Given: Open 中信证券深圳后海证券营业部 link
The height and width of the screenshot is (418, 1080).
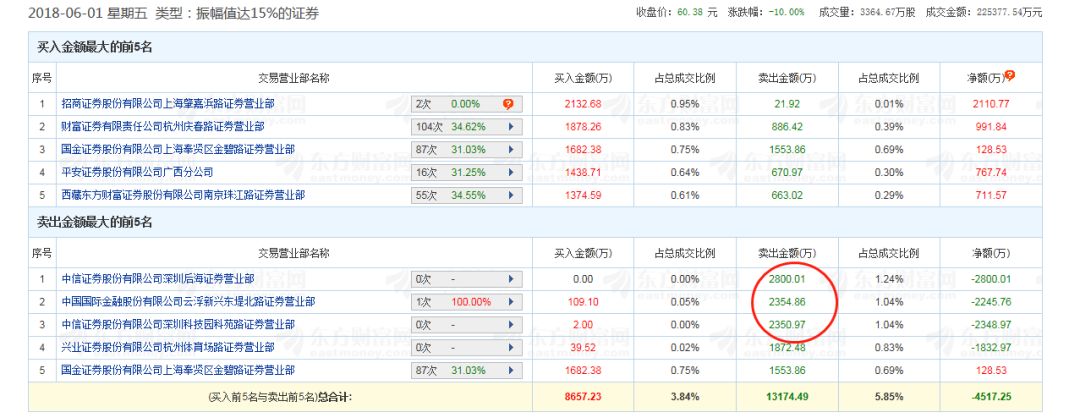Looking at the screenshot, I should point(157,279).
